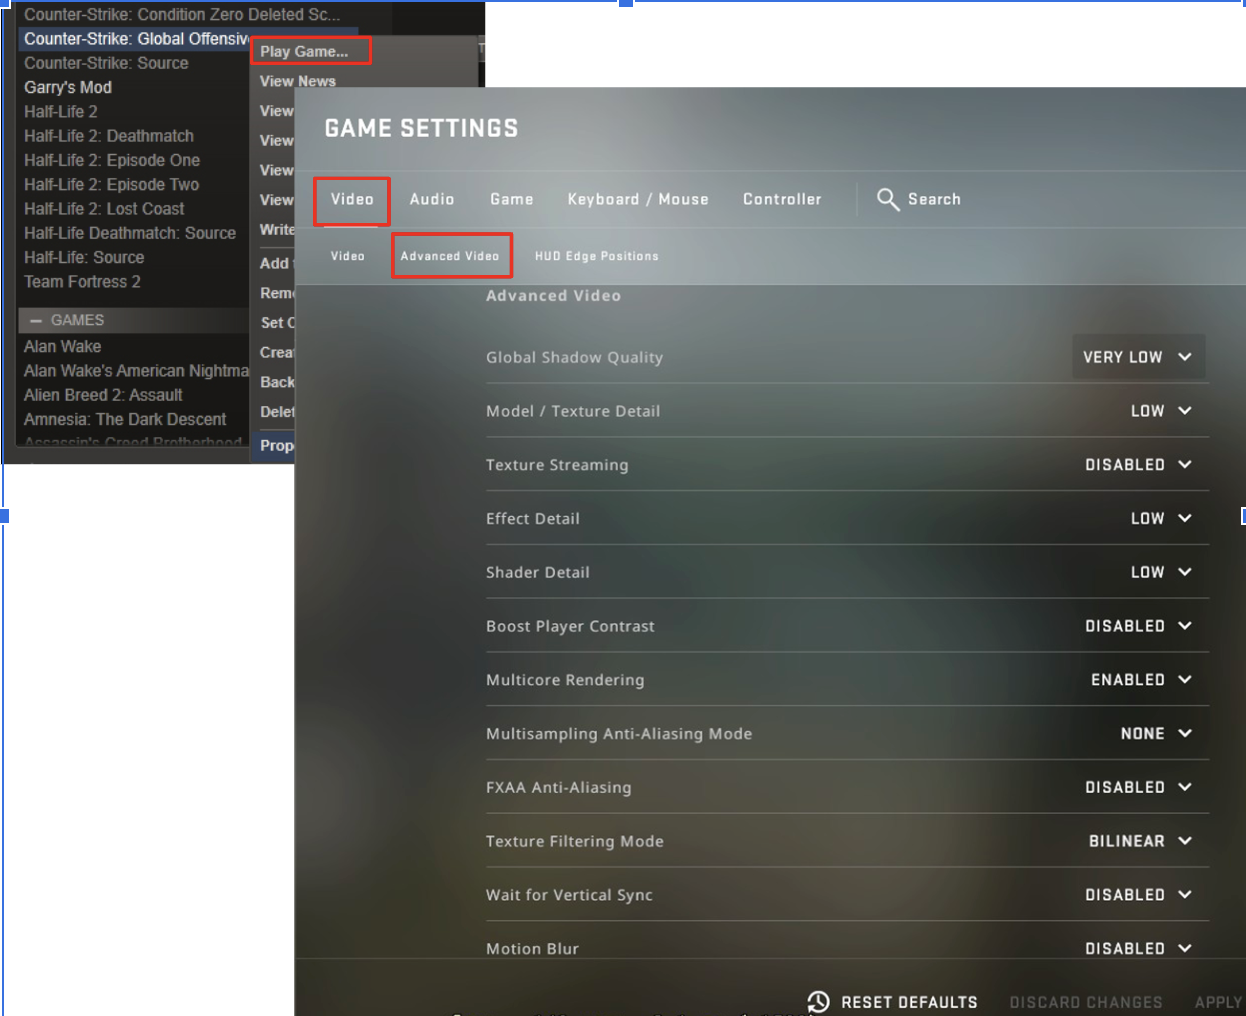Click the Reset Defaults clock icon
The width and height of the screenshot is (1246, 1016).
tap(818, 1001)
